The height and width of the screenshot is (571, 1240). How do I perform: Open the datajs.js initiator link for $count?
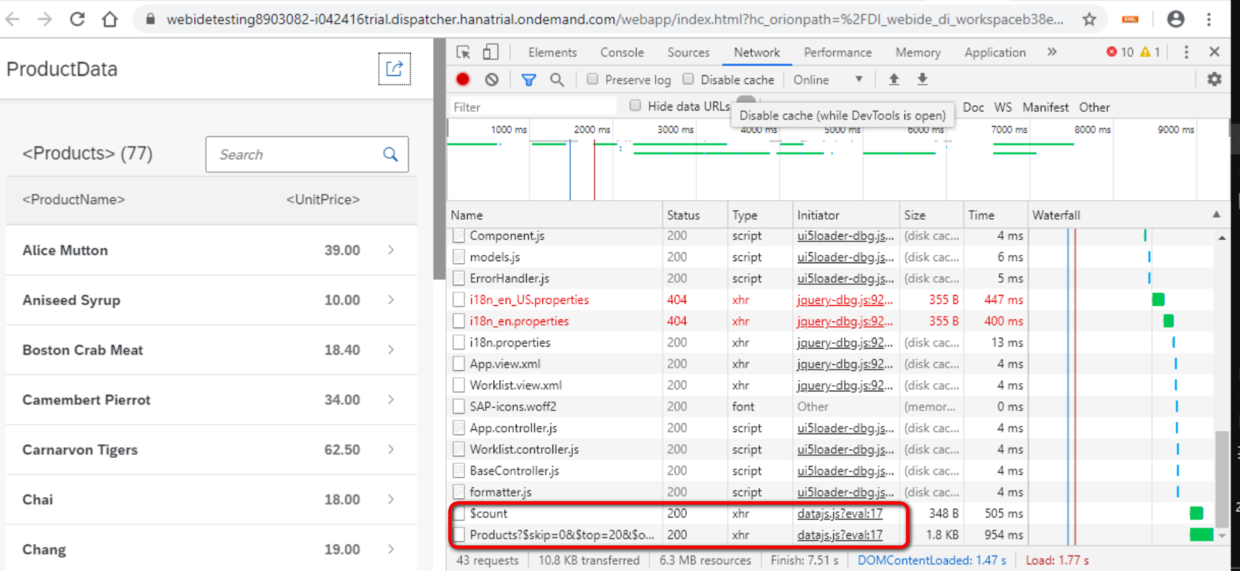pyautogui.click(x=840, y=513)
